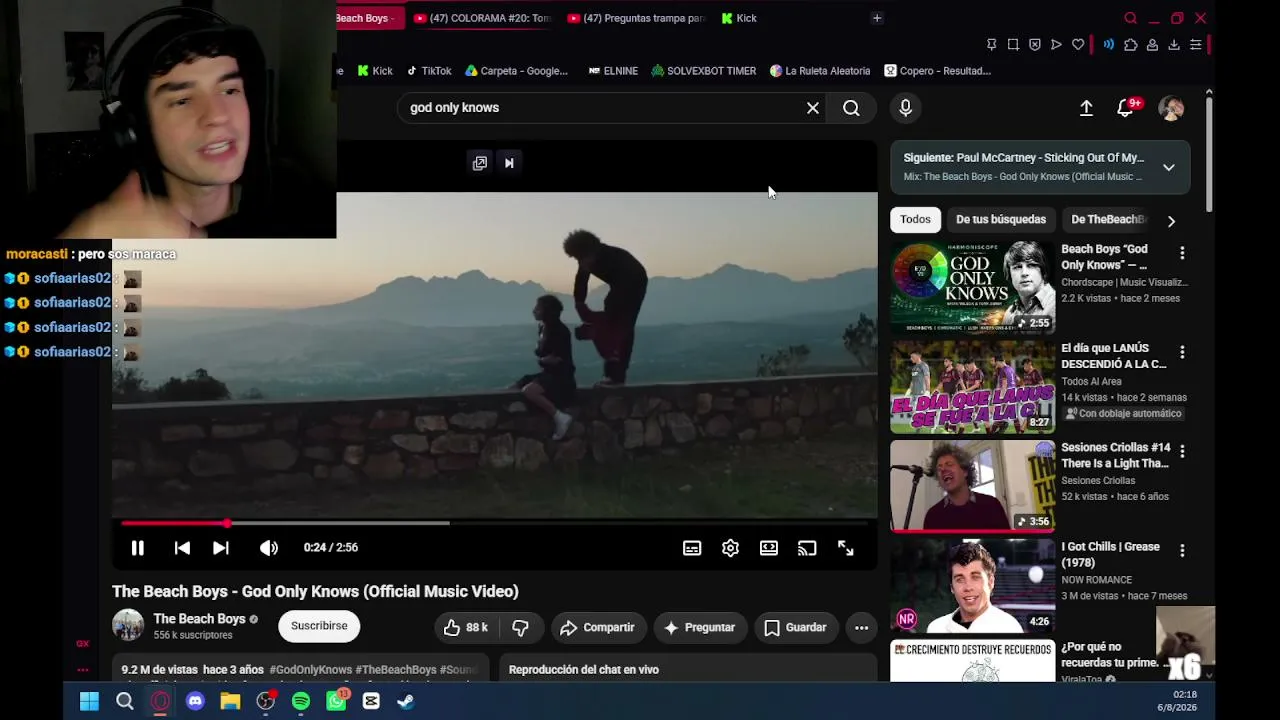Open options for the LANÚS video suggestion
This screenshot has width=1280, height=720.
pyautogui.click(x=1182, y=352)
